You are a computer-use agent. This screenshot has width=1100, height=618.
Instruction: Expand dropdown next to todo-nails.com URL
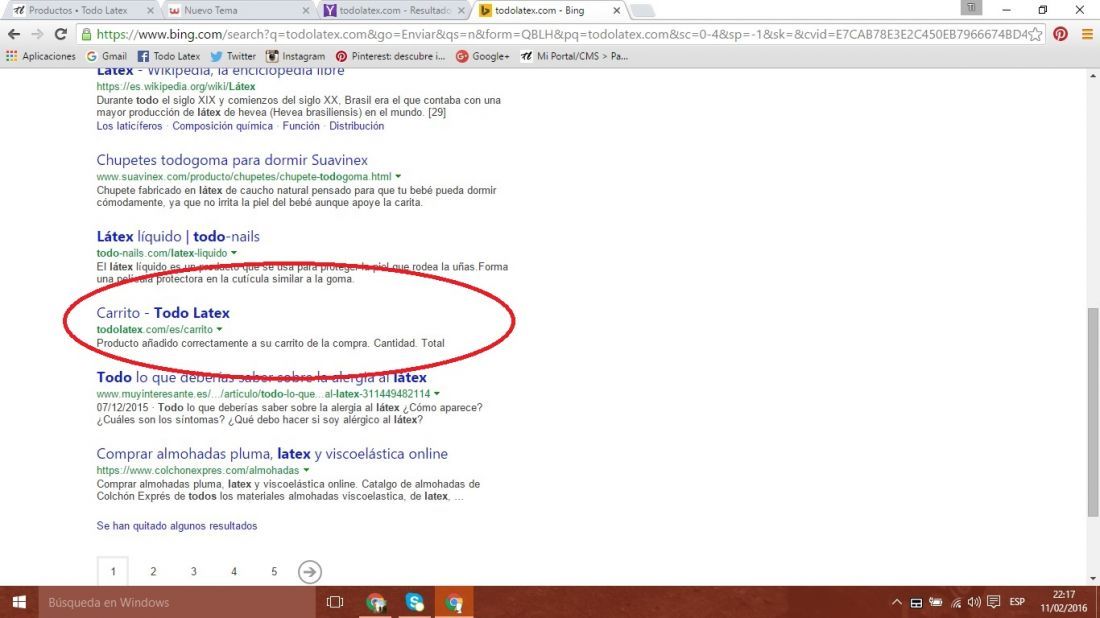(234, 253)
